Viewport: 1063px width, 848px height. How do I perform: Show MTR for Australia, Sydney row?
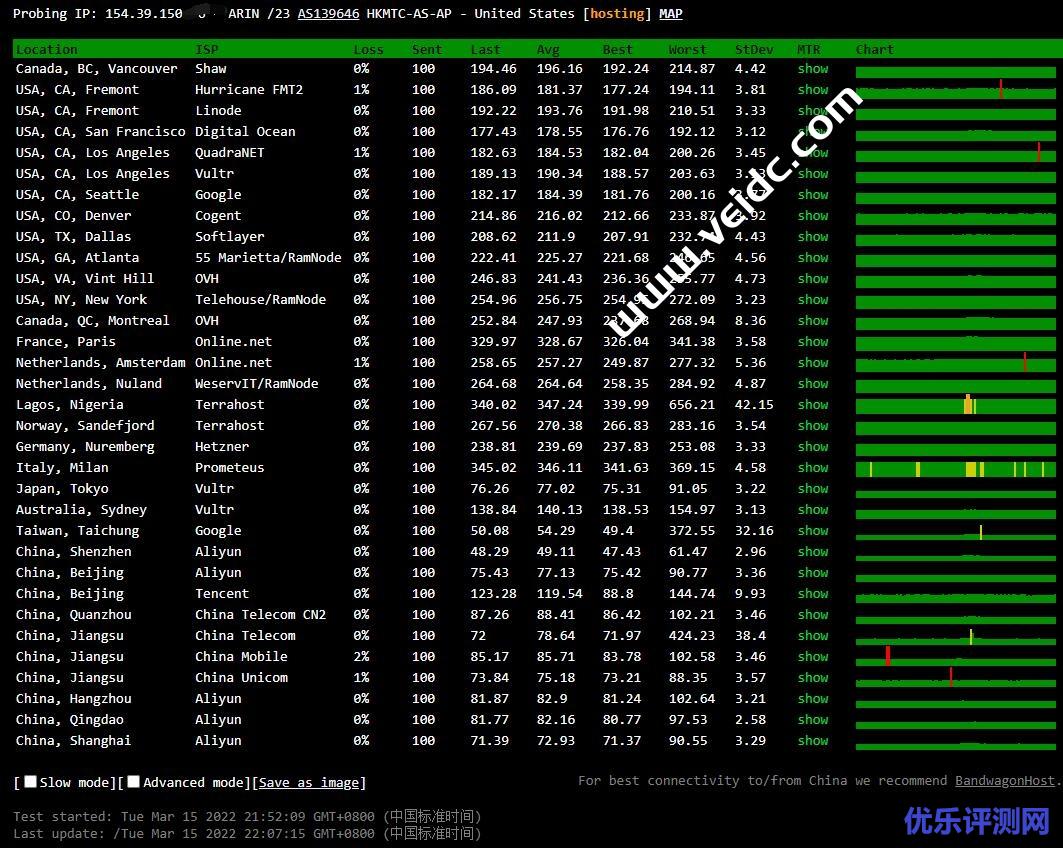[813, 510]
